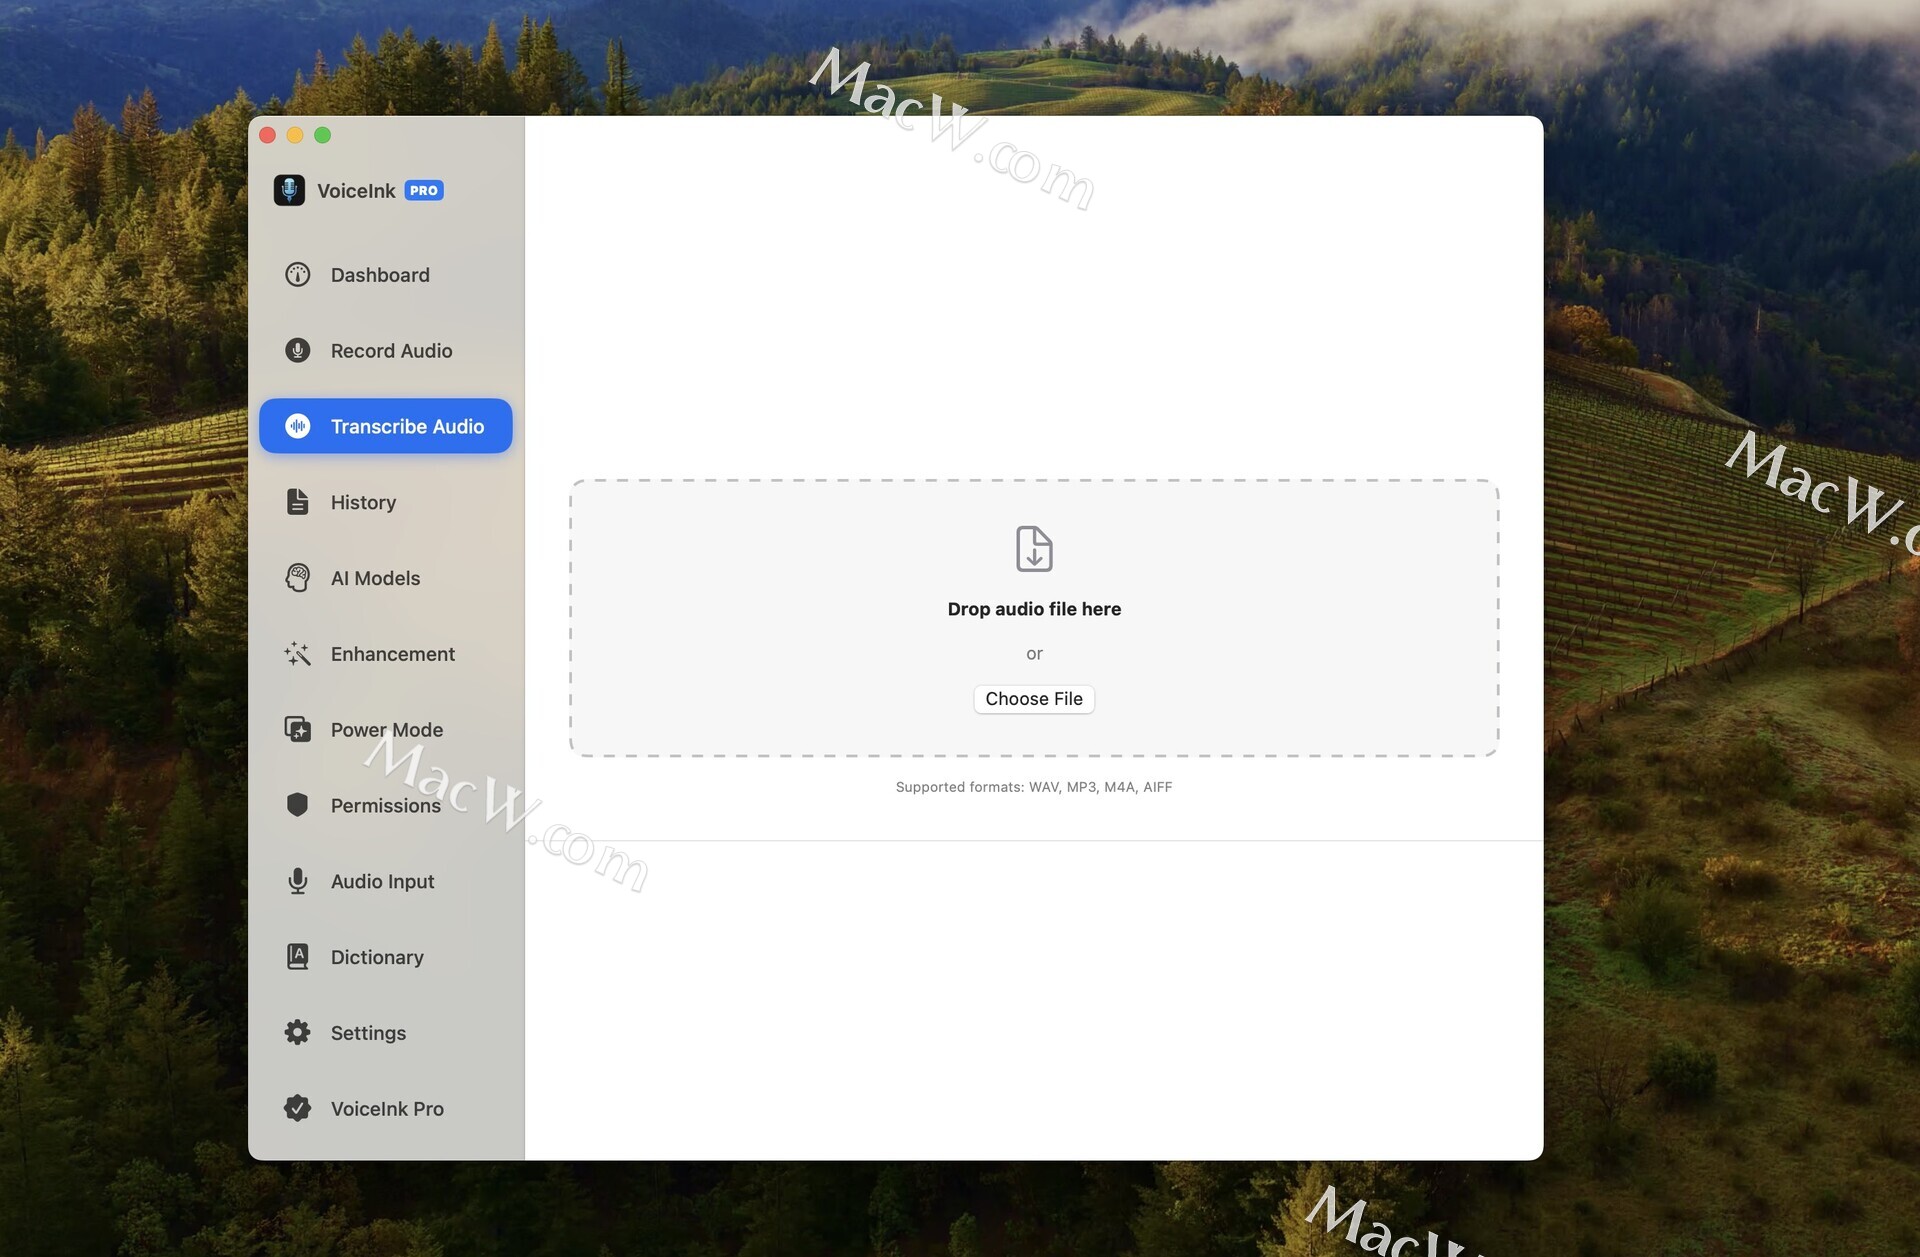This screenshot has height=1257, width=1920.
Task: Go to Record Audio
Action: tap(386, 351)
